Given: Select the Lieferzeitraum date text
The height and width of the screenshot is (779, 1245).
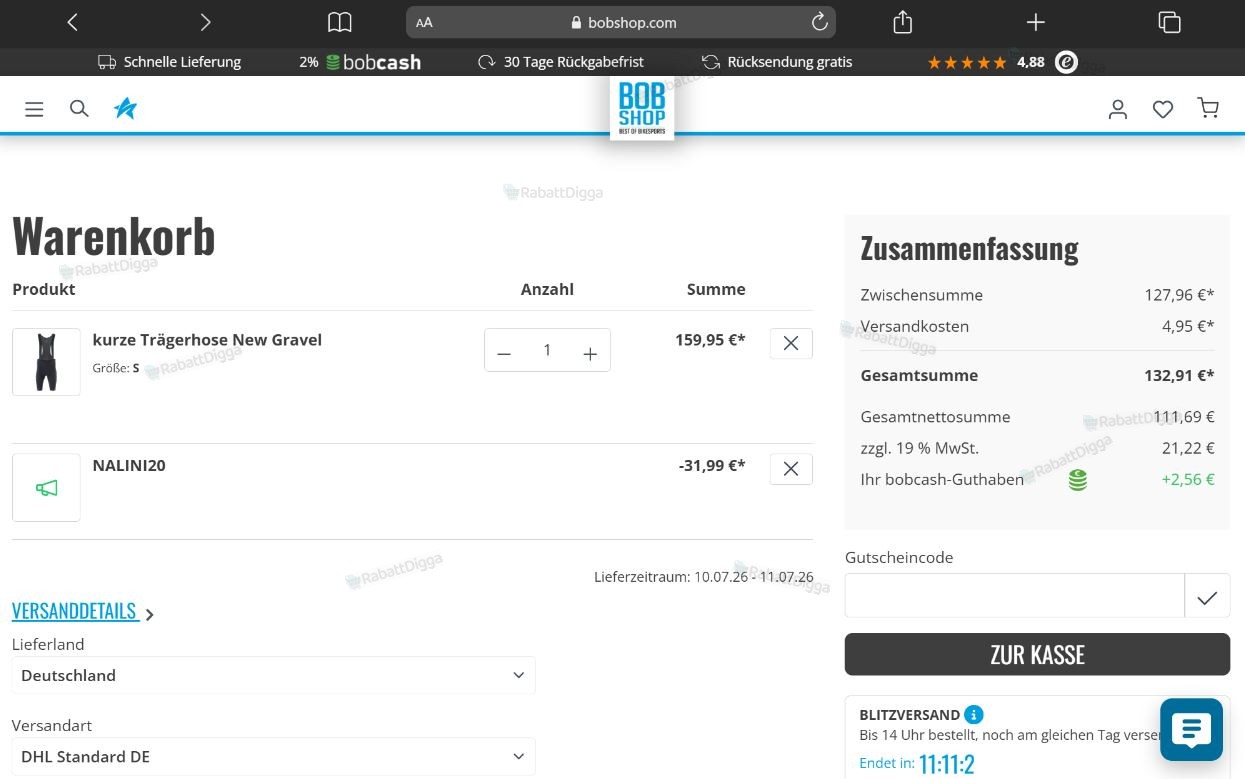Looking at the screenshot, I should pos(704,577).
